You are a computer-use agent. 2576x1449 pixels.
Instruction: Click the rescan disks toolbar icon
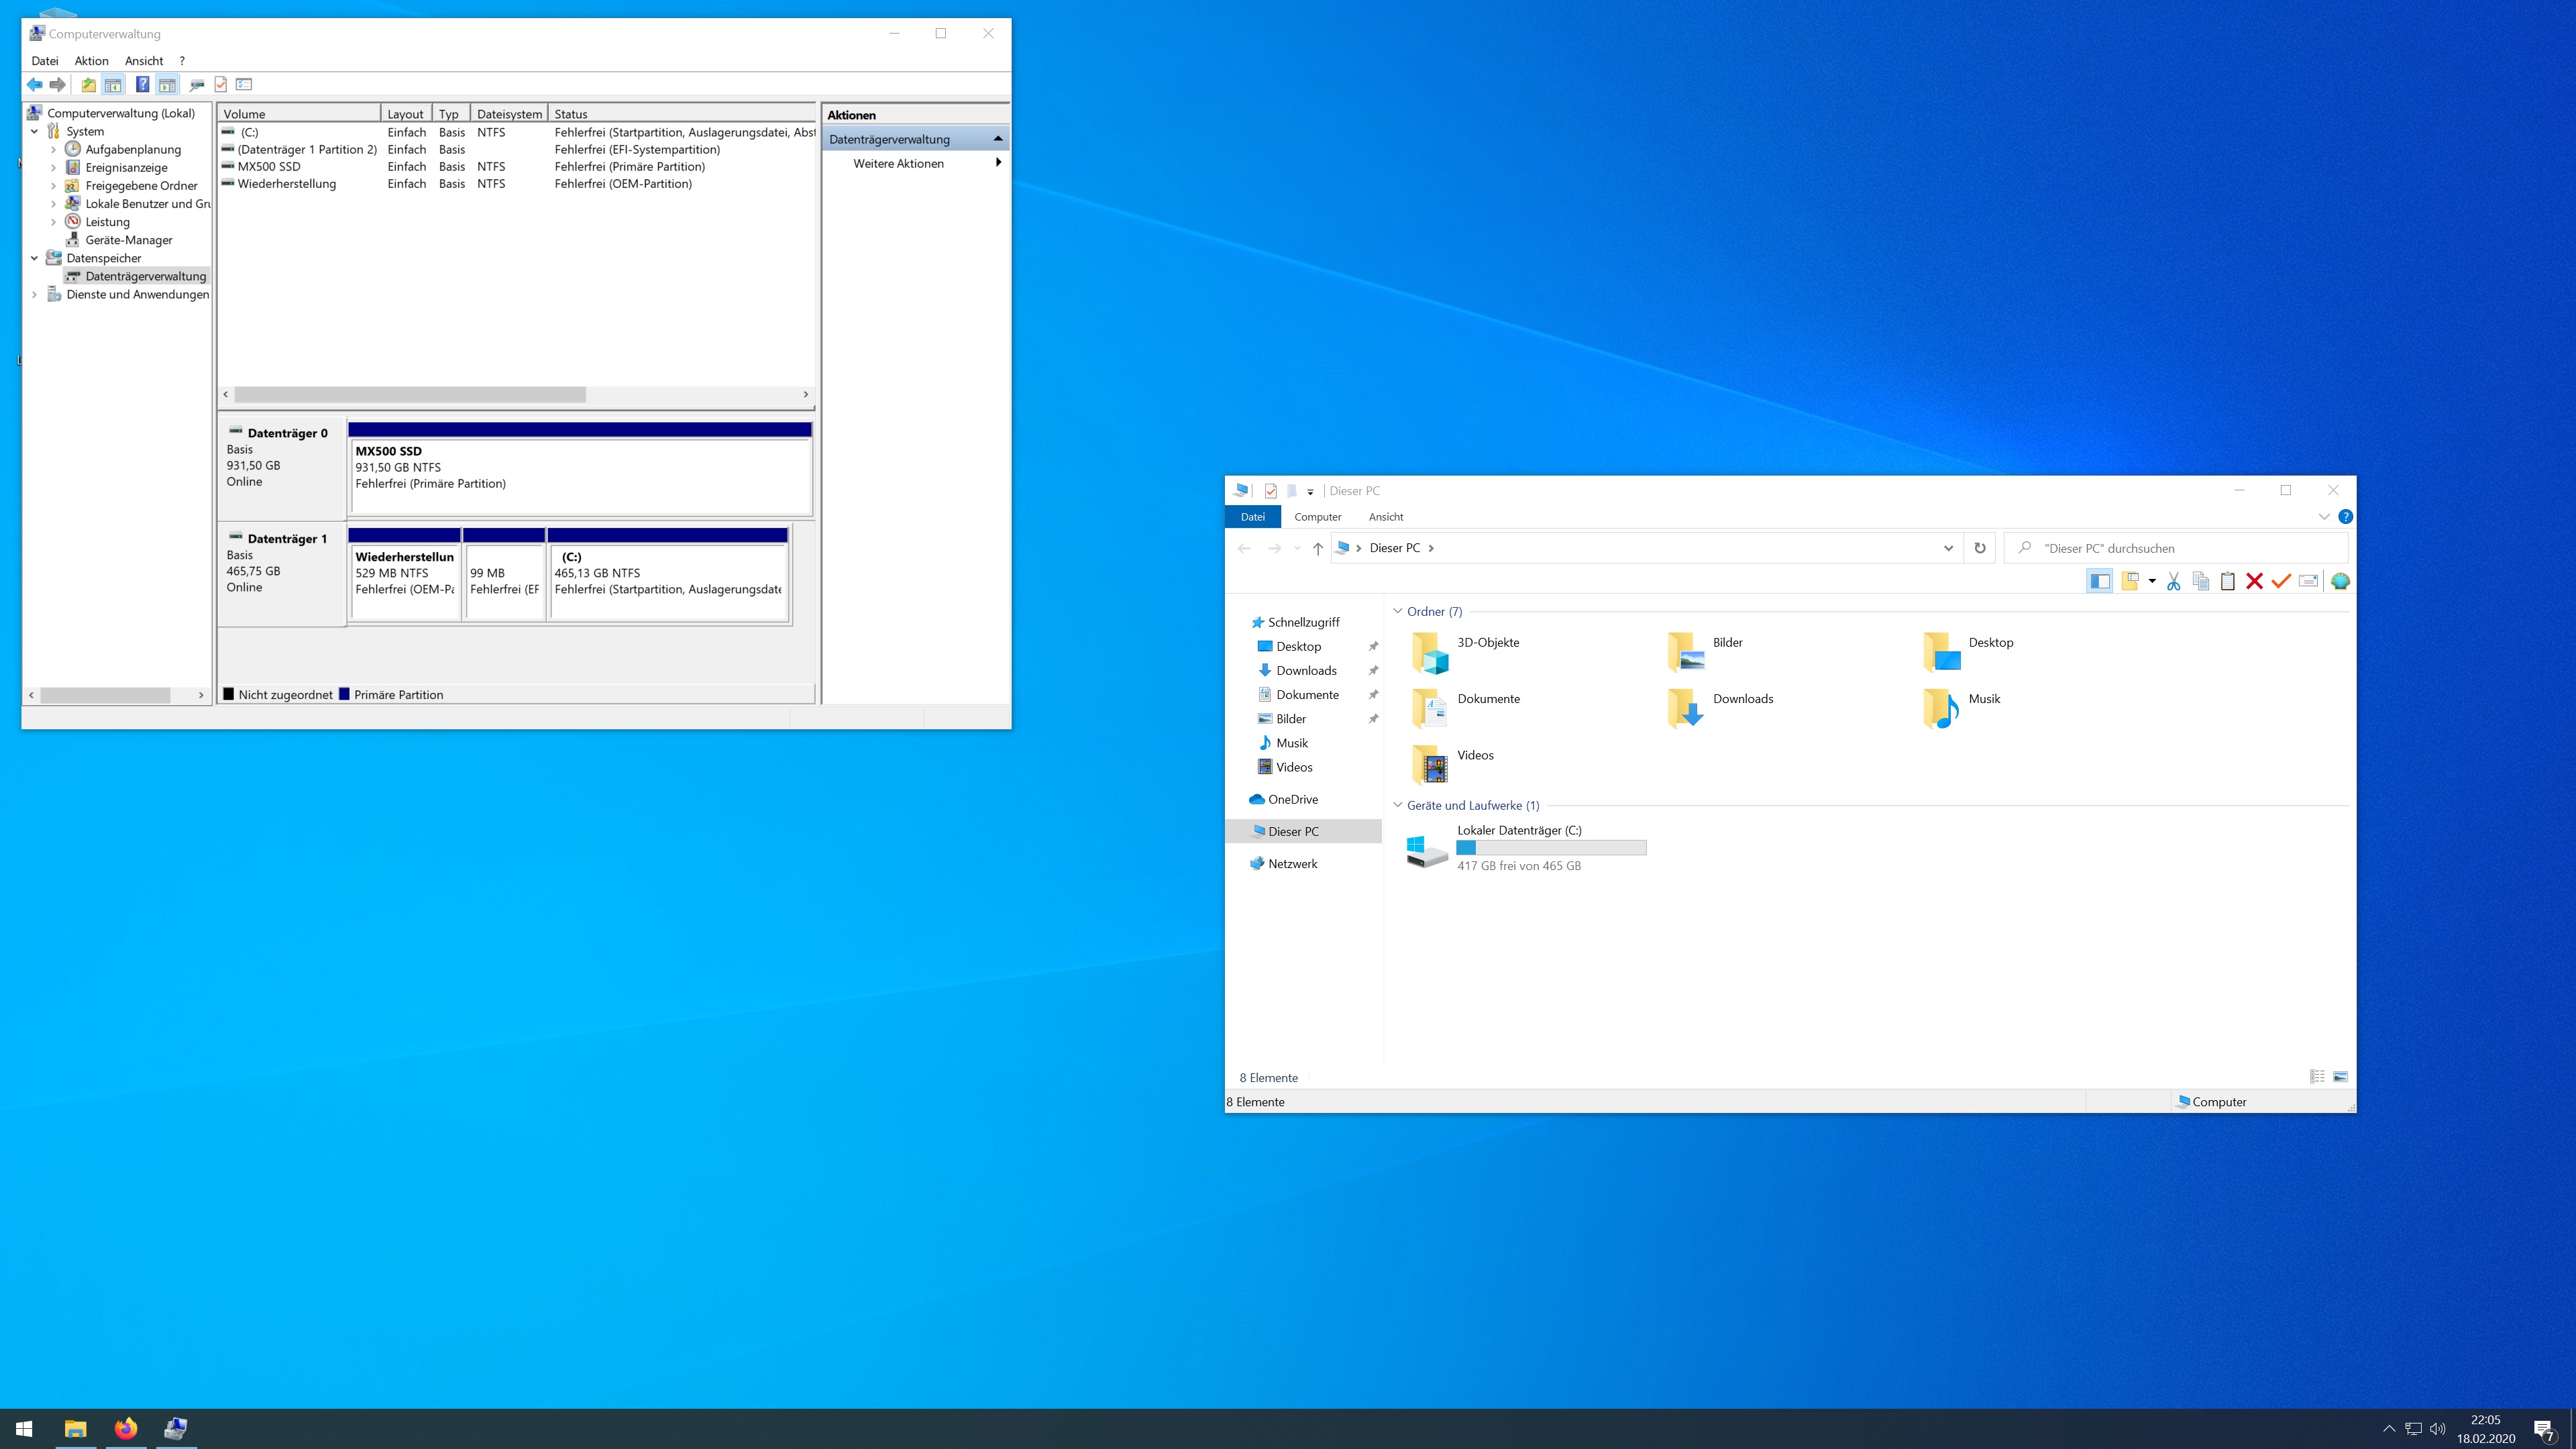coord(197,85)
